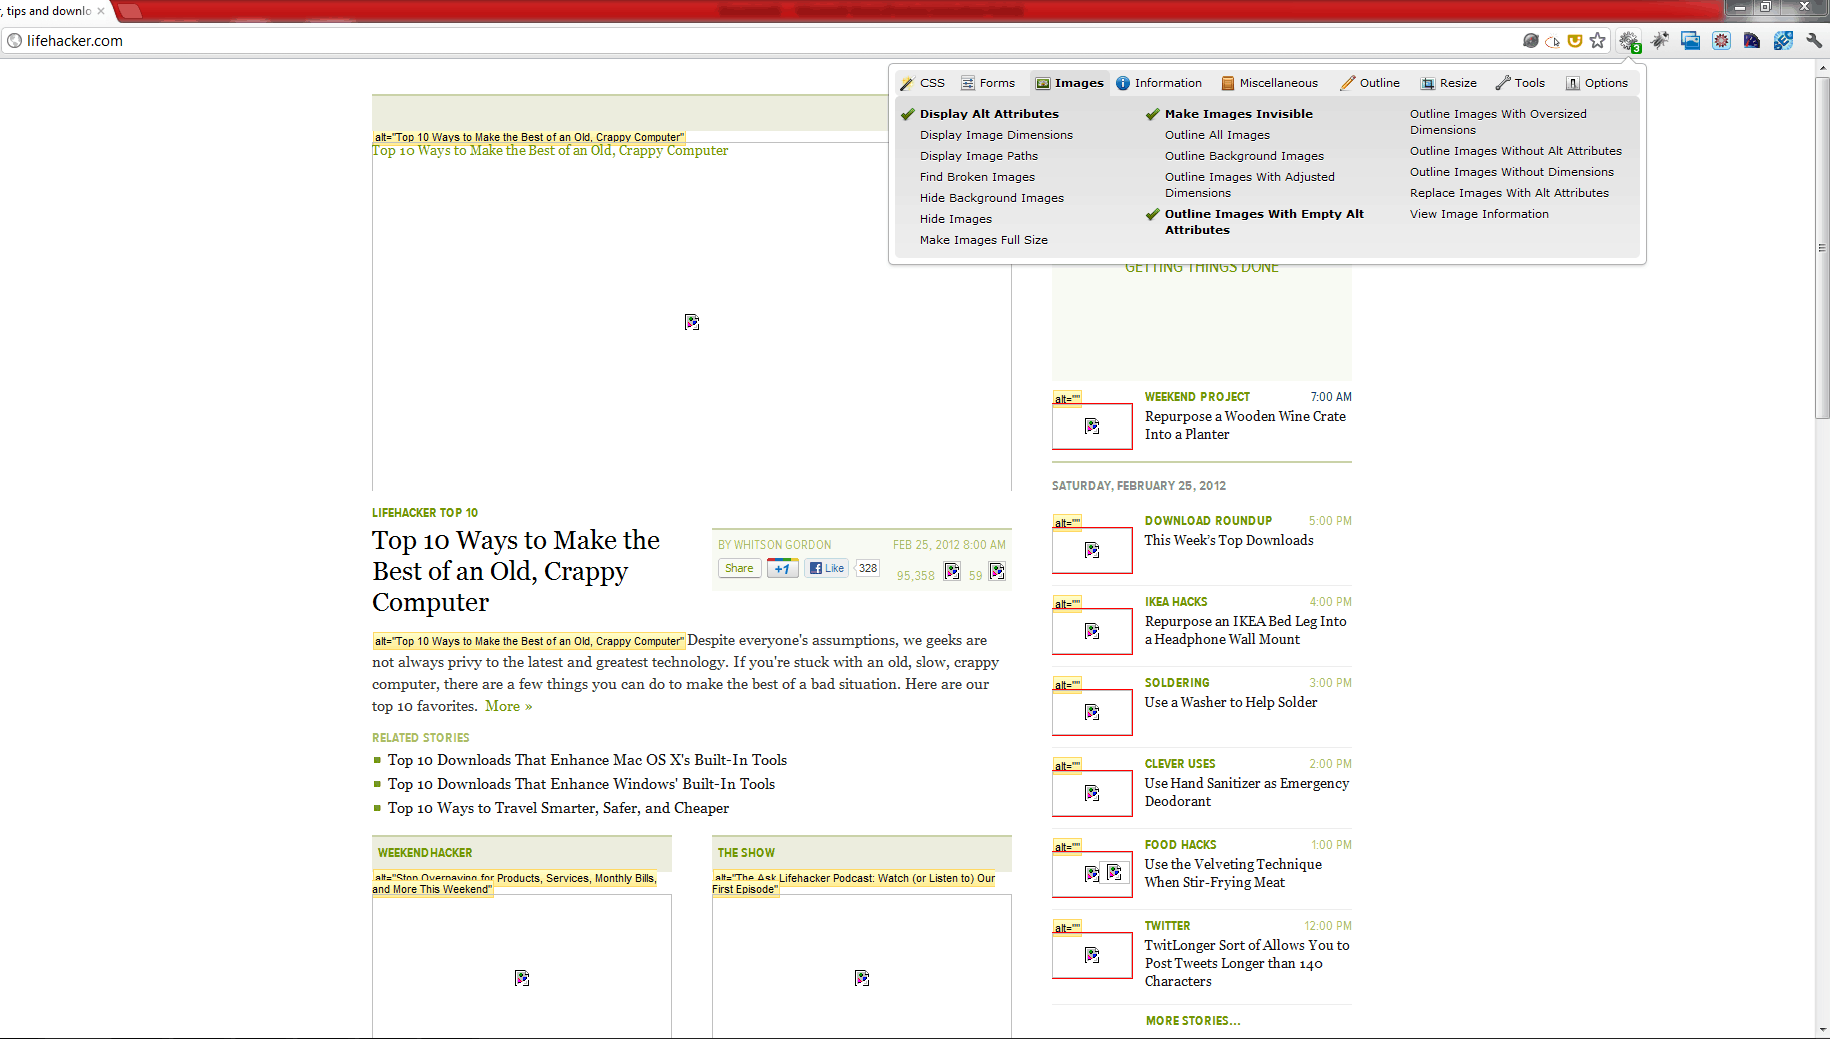1830x1039 pixels.
Task: Switch to the CSS tab
Action: [922, 83]
